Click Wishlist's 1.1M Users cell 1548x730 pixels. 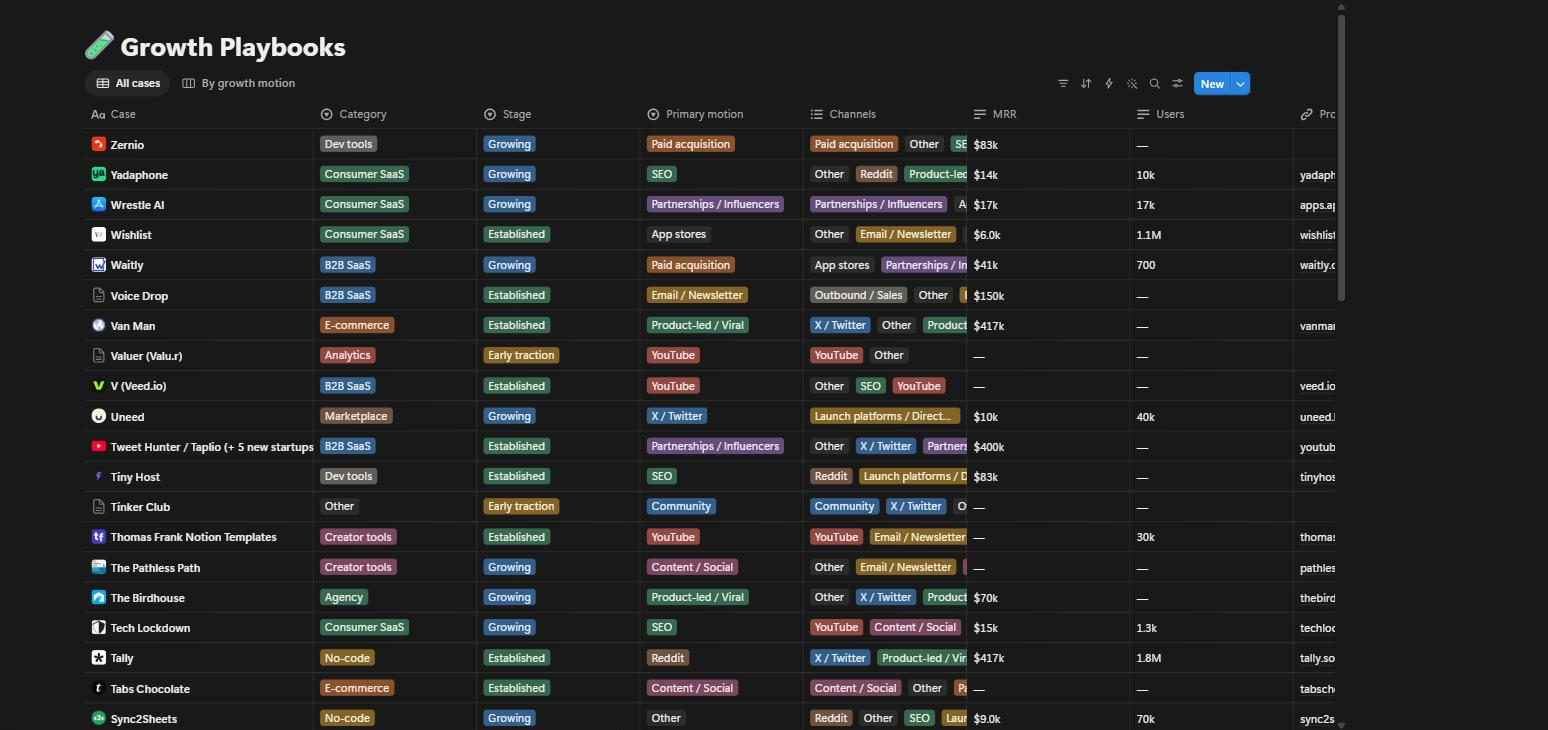point(1211,235)
